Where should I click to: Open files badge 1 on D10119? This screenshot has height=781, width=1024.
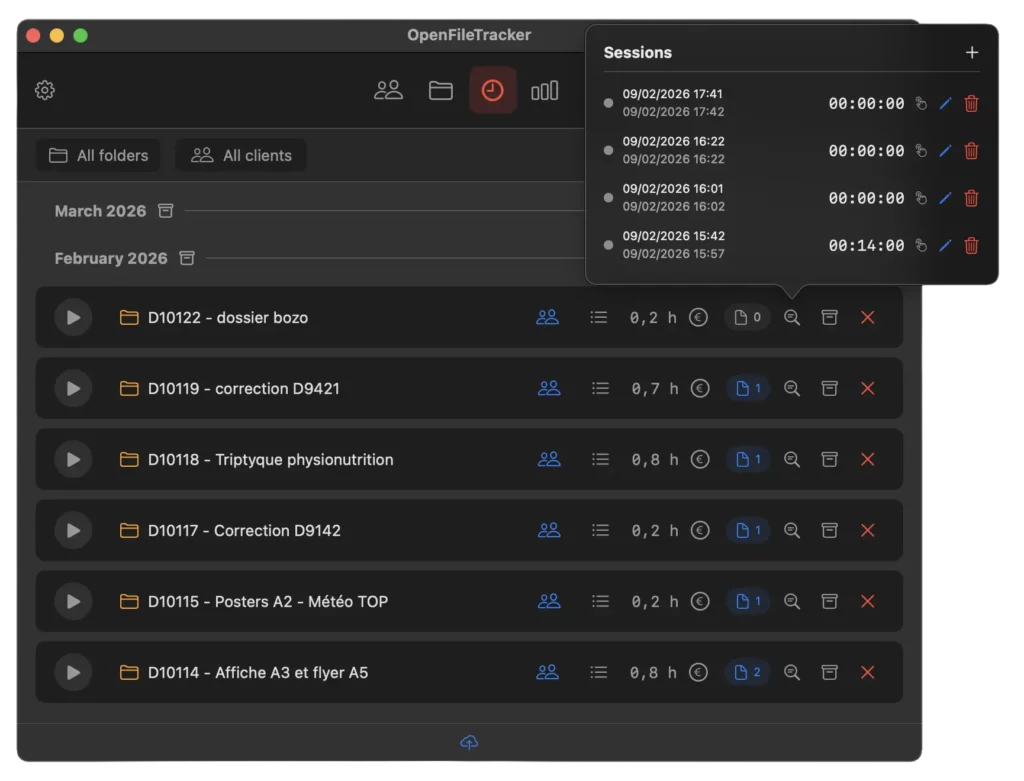748,389
